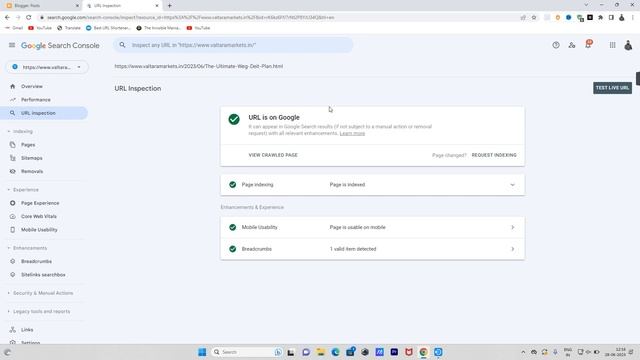Open the Windows Start button

pyautogui.click(x=202, y=352)
